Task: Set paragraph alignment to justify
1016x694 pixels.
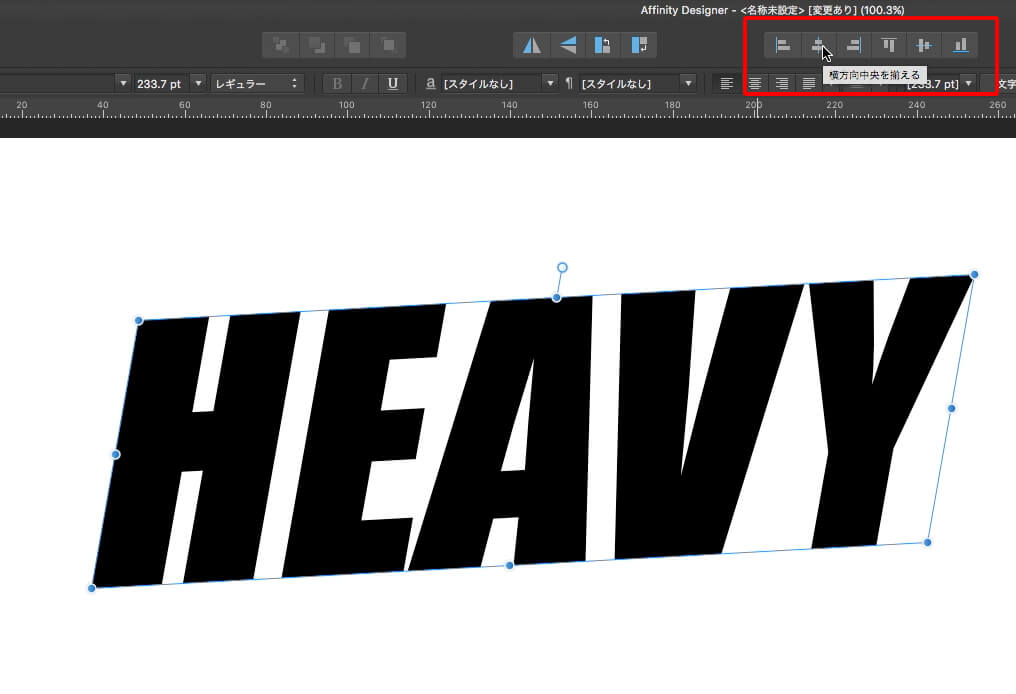Action: coord(809,84)
